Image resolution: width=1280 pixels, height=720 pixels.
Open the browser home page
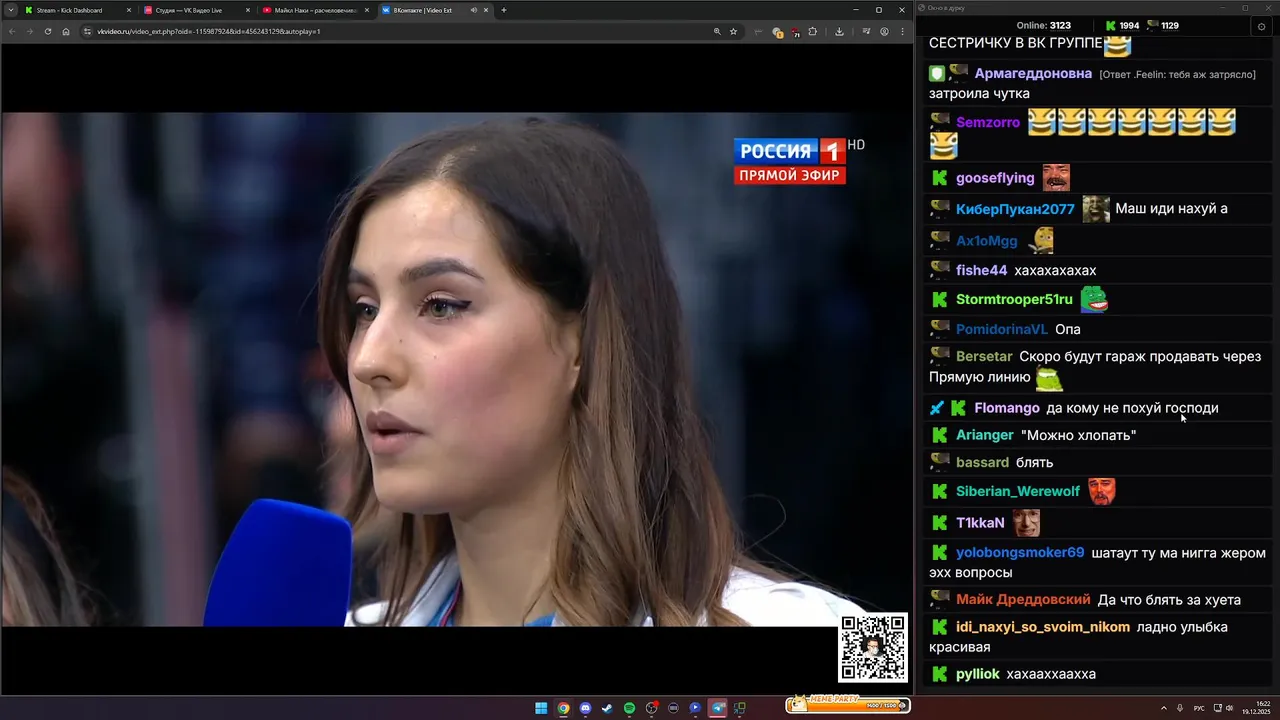(x=66, y=31)
